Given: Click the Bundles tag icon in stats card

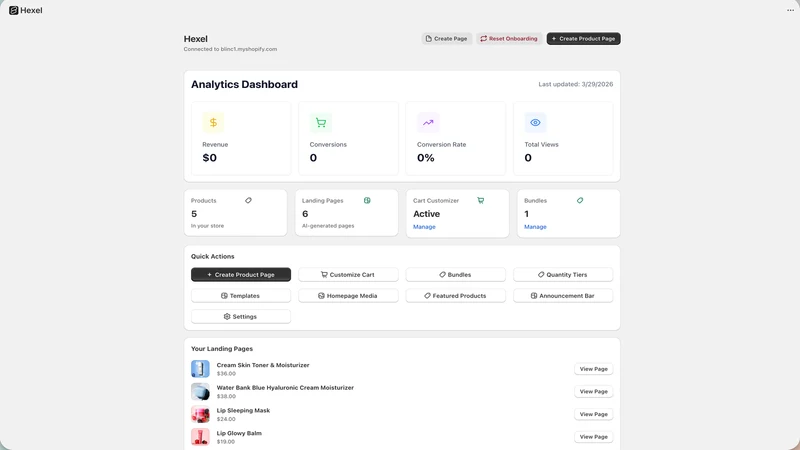Looking at the screenshot, I should (x=580, y=201).
